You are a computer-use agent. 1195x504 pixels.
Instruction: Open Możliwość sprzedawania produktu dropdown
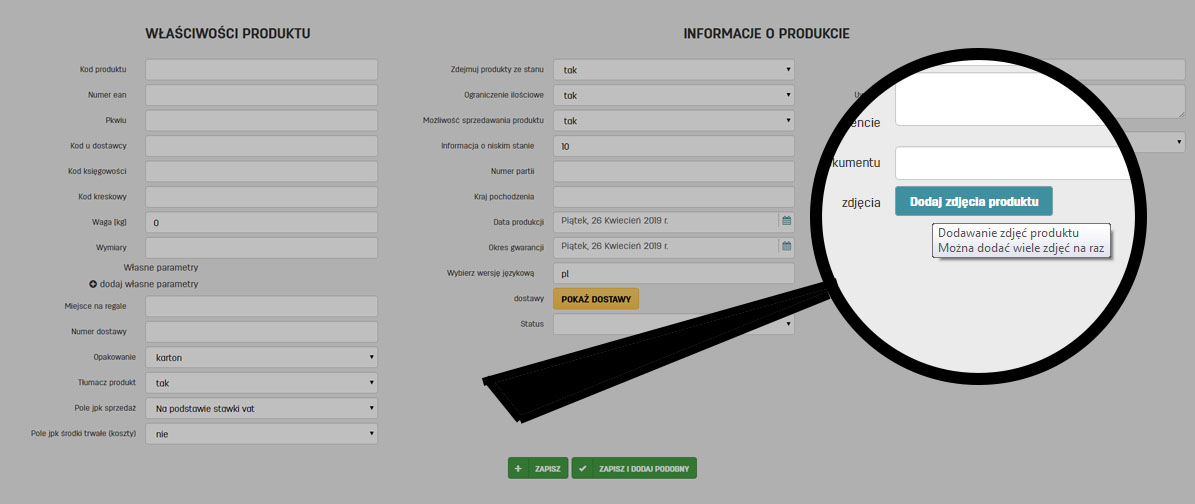[673, 121]
